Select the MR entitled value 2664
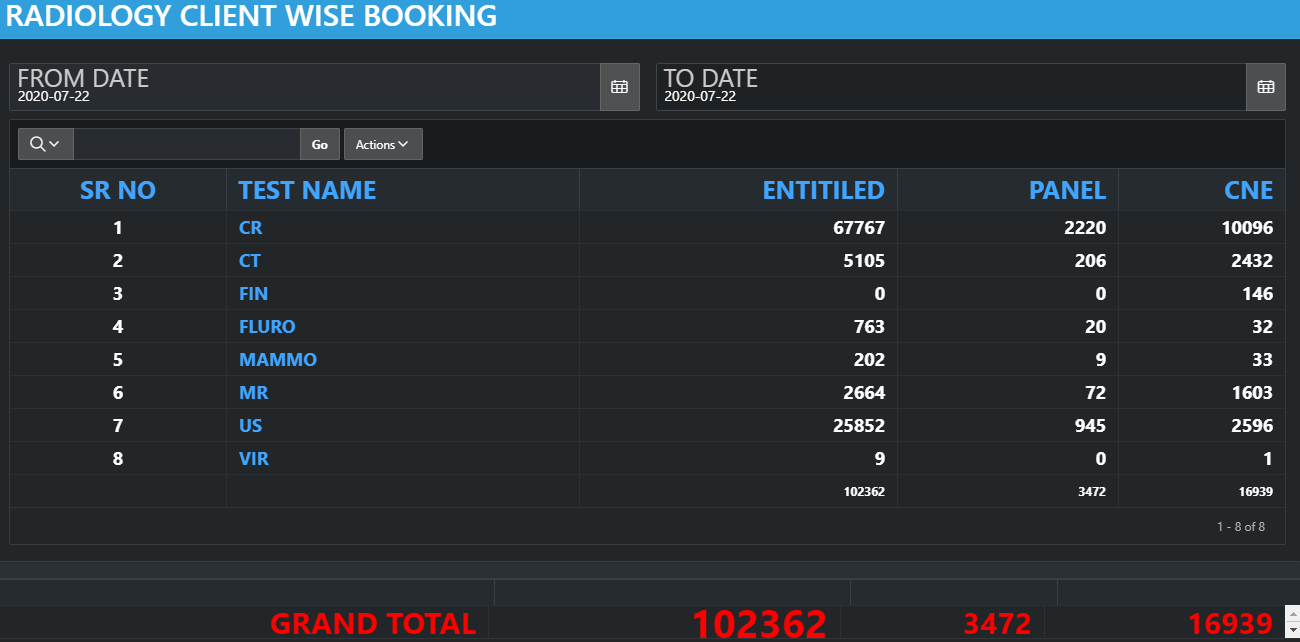 click(864, 393)
